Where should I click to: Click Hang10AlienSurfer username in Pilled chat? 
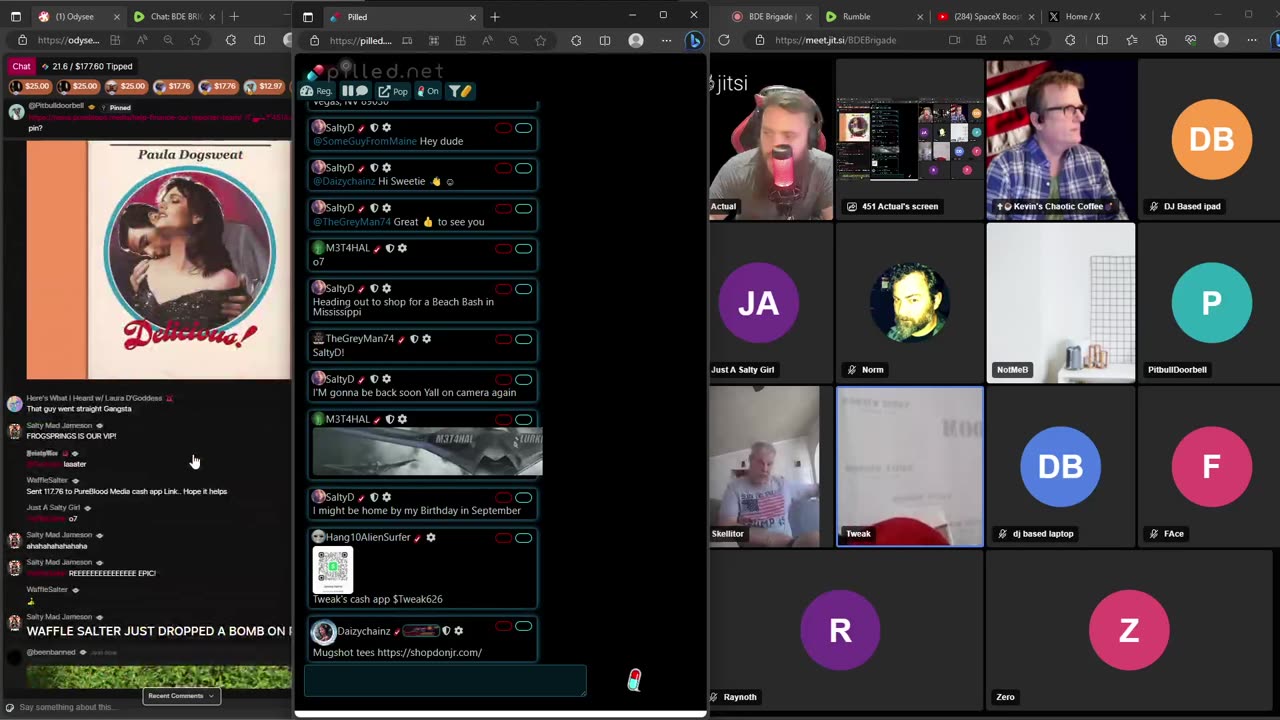pos(368,537)
